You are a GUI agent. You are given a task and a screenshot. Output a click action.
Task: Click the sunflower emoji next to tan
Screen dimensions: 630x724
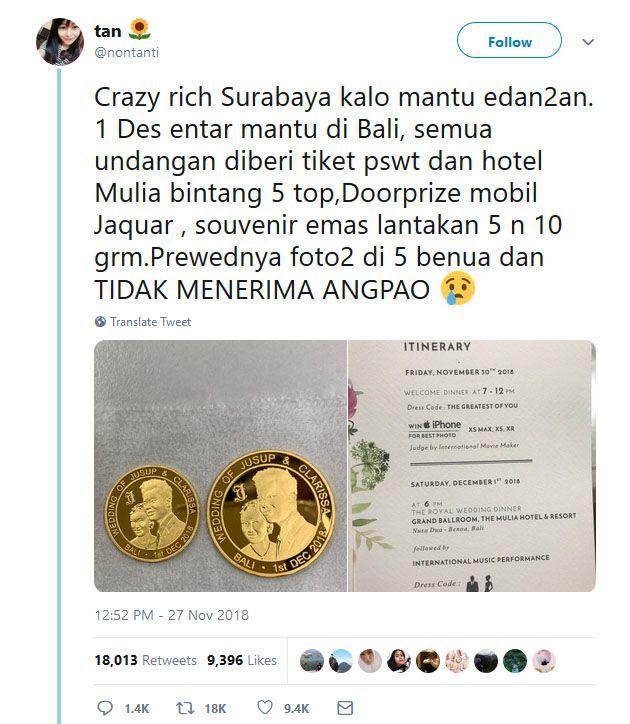[x=139, y=30]
